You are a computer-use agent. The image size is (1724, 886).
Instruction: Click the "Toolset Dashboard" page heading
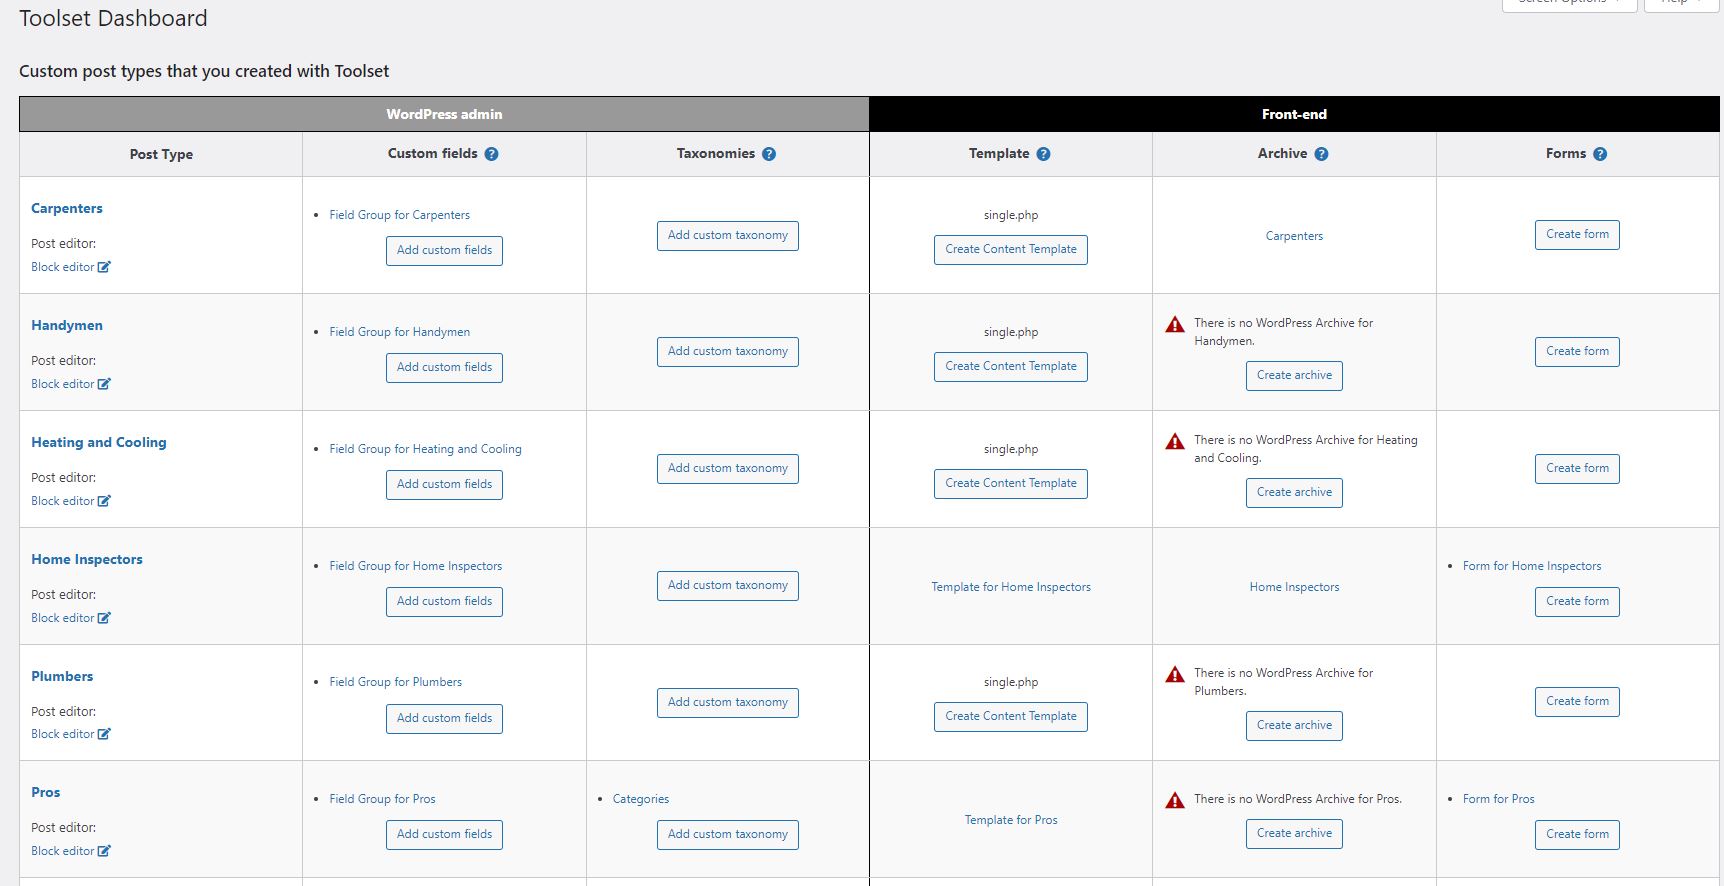[x=113, y=18]
